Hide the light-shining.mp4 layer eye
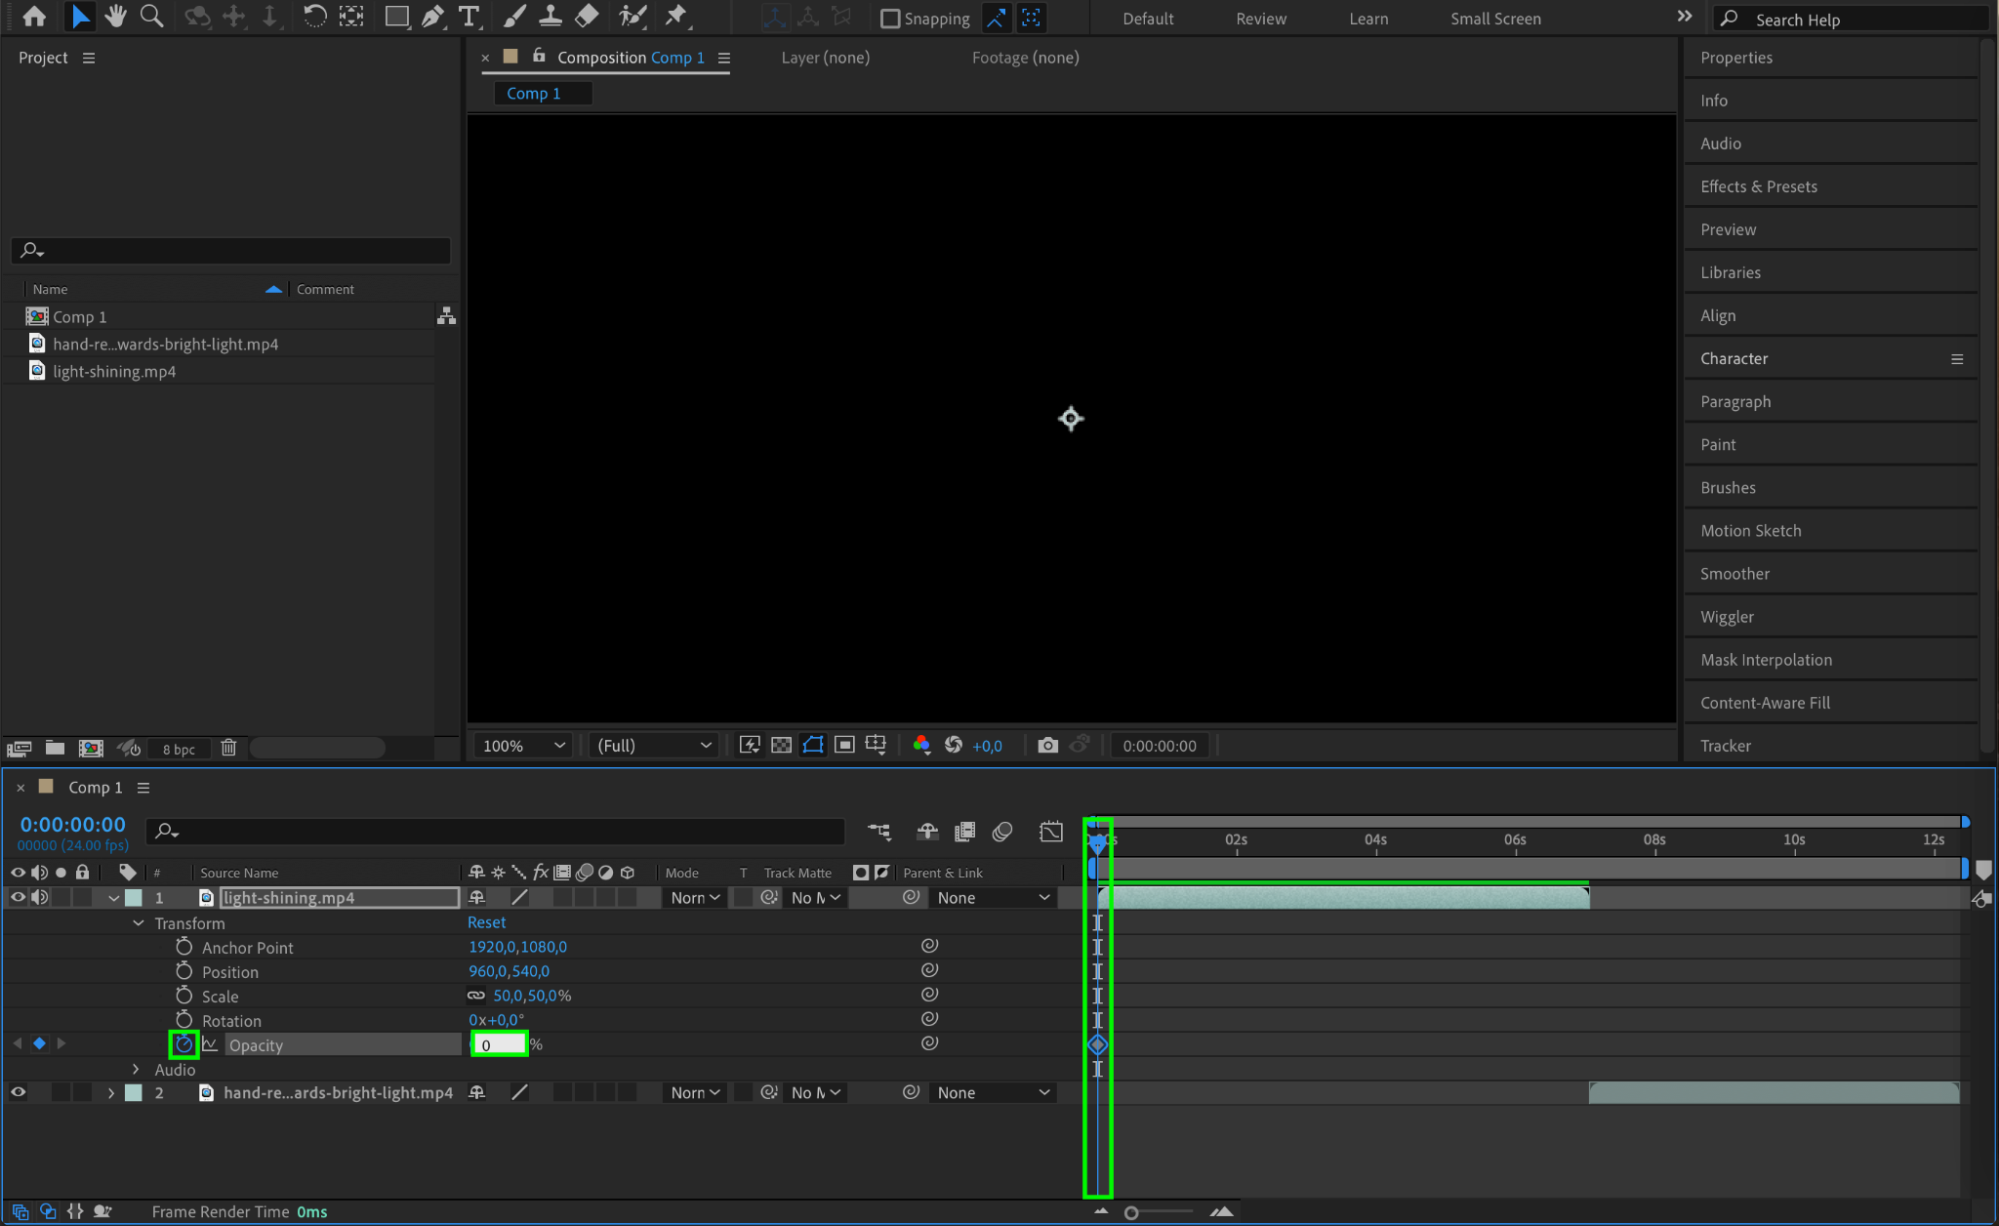 pos(18,897)
